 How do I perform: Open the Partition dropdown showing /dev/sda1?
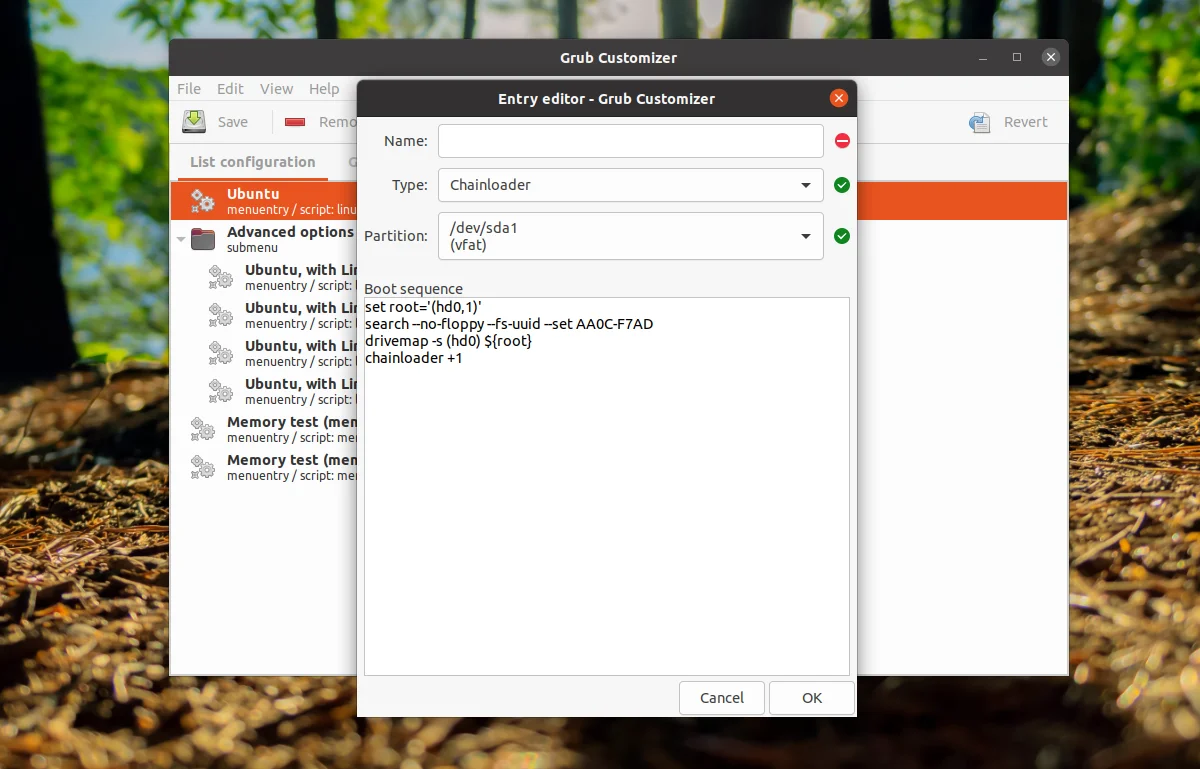(x=631, y=236)
